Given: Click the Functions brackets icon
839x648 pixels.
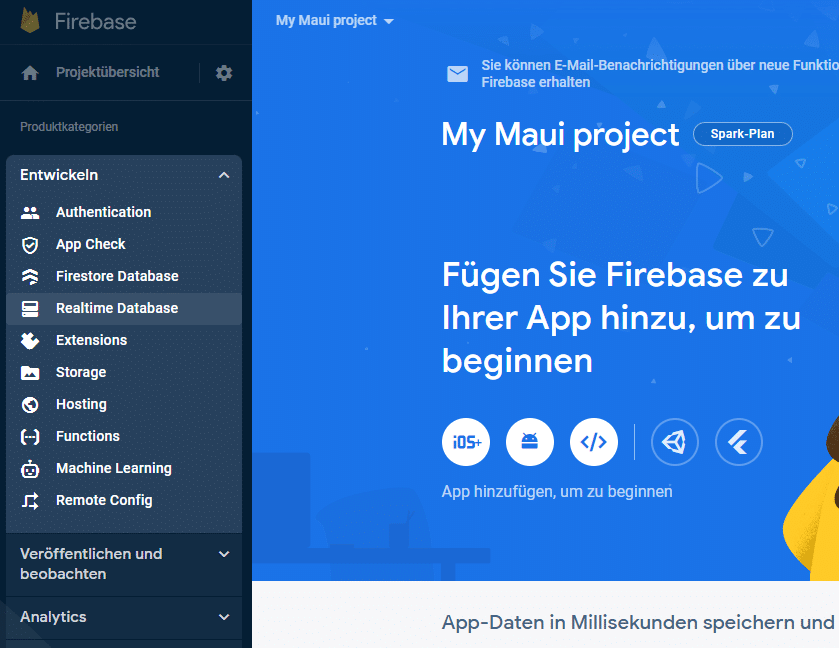Looking at the screenshot, I should (30, 437).
